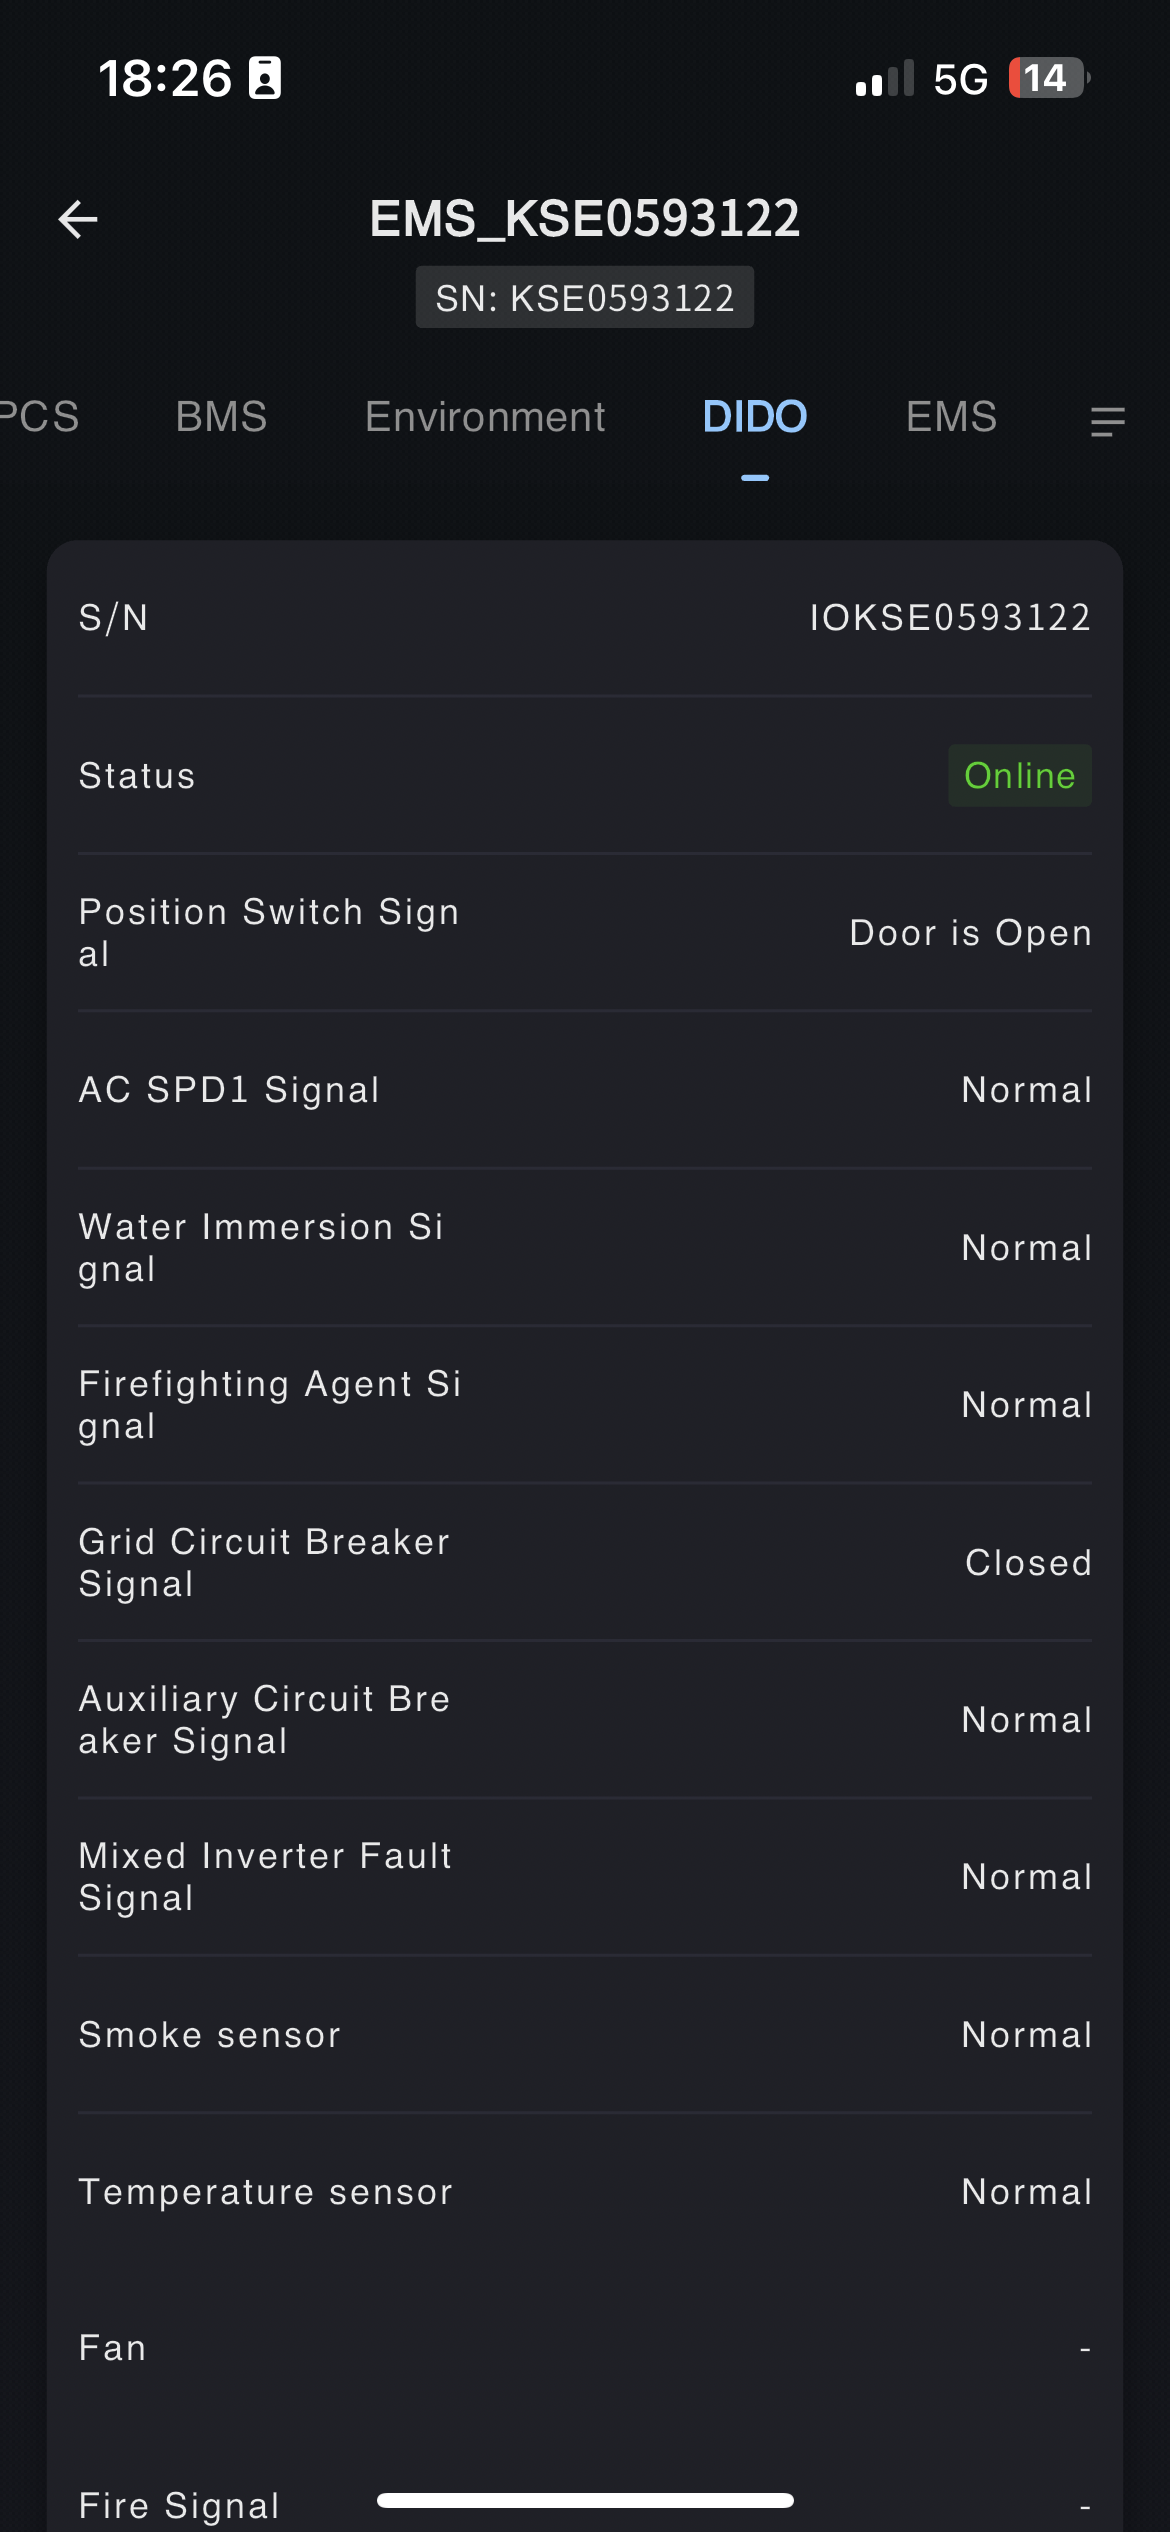
Task: Tap the cellular signal bars icon
Action: point(885,79)
